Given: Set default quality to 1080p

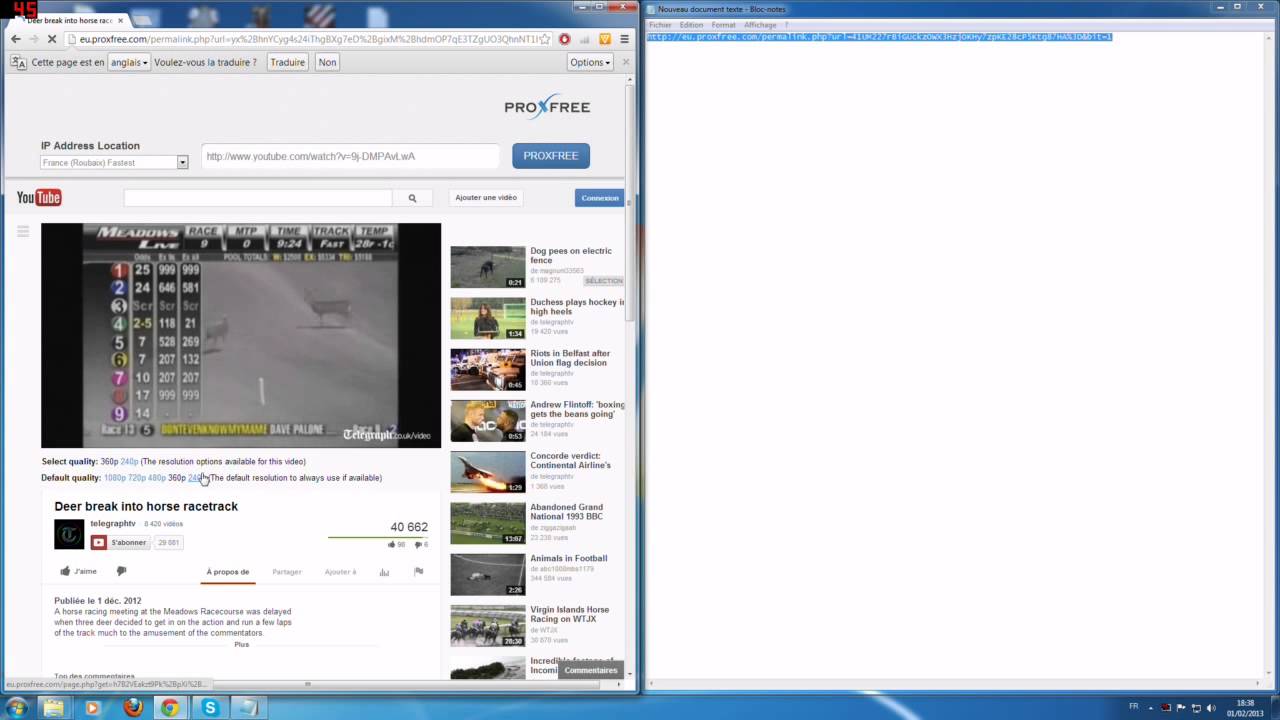Looking at the screenshot, I should 115,477.
